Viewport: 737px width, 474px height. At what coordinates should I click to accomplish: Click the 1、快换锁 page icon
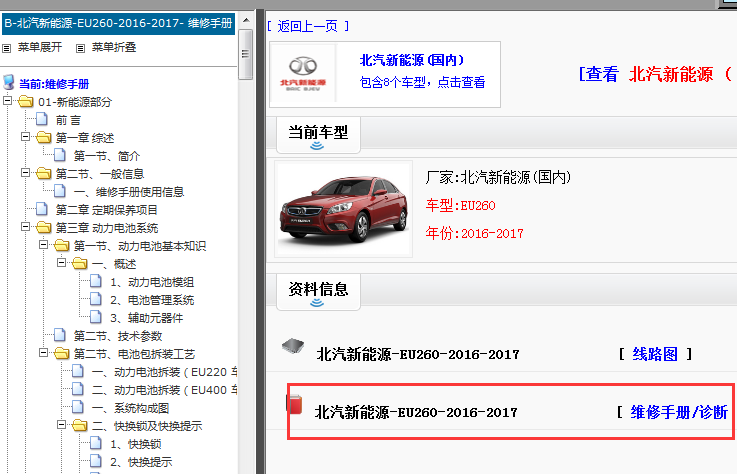pos(96,443)
